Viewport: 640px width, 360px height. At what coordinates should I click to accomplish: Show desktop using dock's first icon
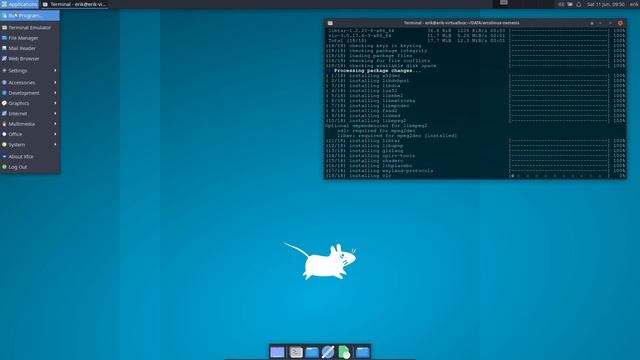pyautogui.click(x=277, y=352)
